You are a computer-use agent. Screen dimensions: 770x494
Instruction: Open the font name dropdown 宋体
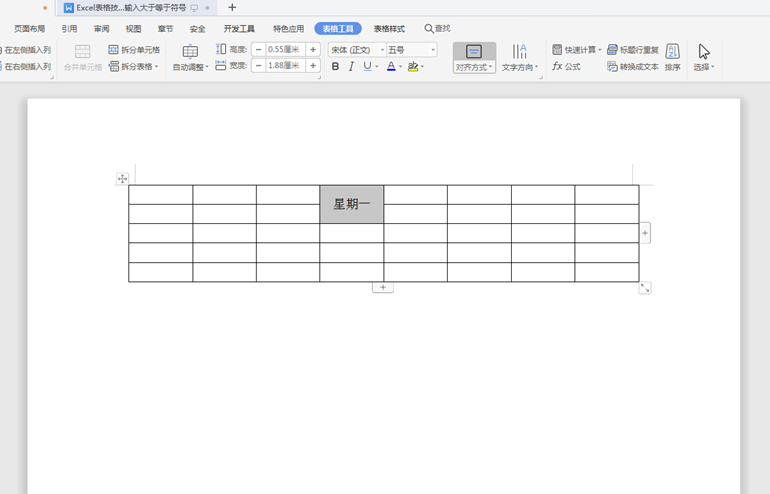point(382,50)
